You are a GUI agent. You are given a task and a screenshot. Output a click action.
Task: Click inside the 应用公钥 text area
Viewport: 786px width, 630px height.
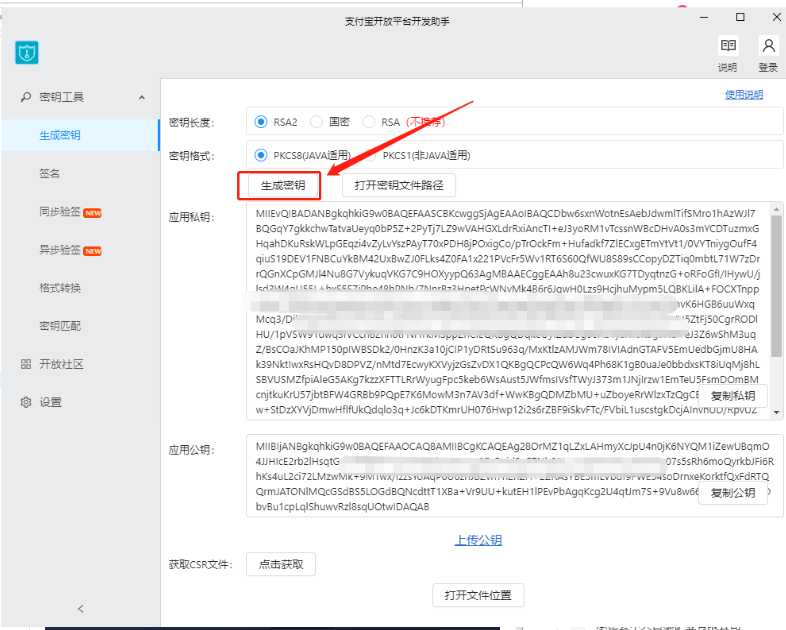coord(514,476)
